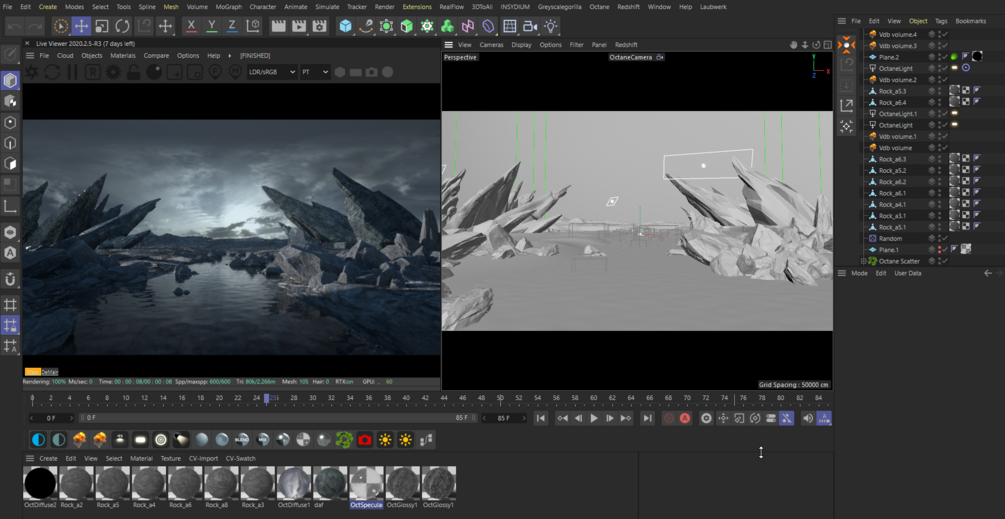Viewport: 1005px width, 519px height.
Task: Click the Cube primitive icon
Action: tap(345, 26)
